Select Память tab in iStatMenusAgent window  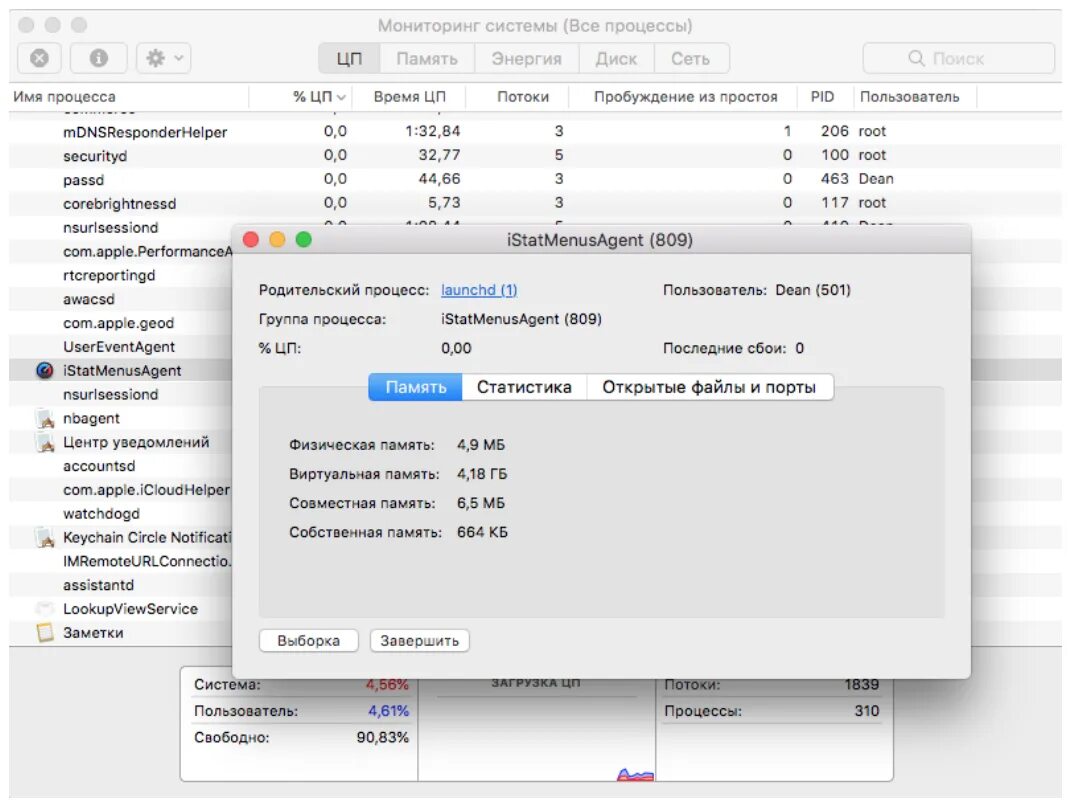click(416, 387)
